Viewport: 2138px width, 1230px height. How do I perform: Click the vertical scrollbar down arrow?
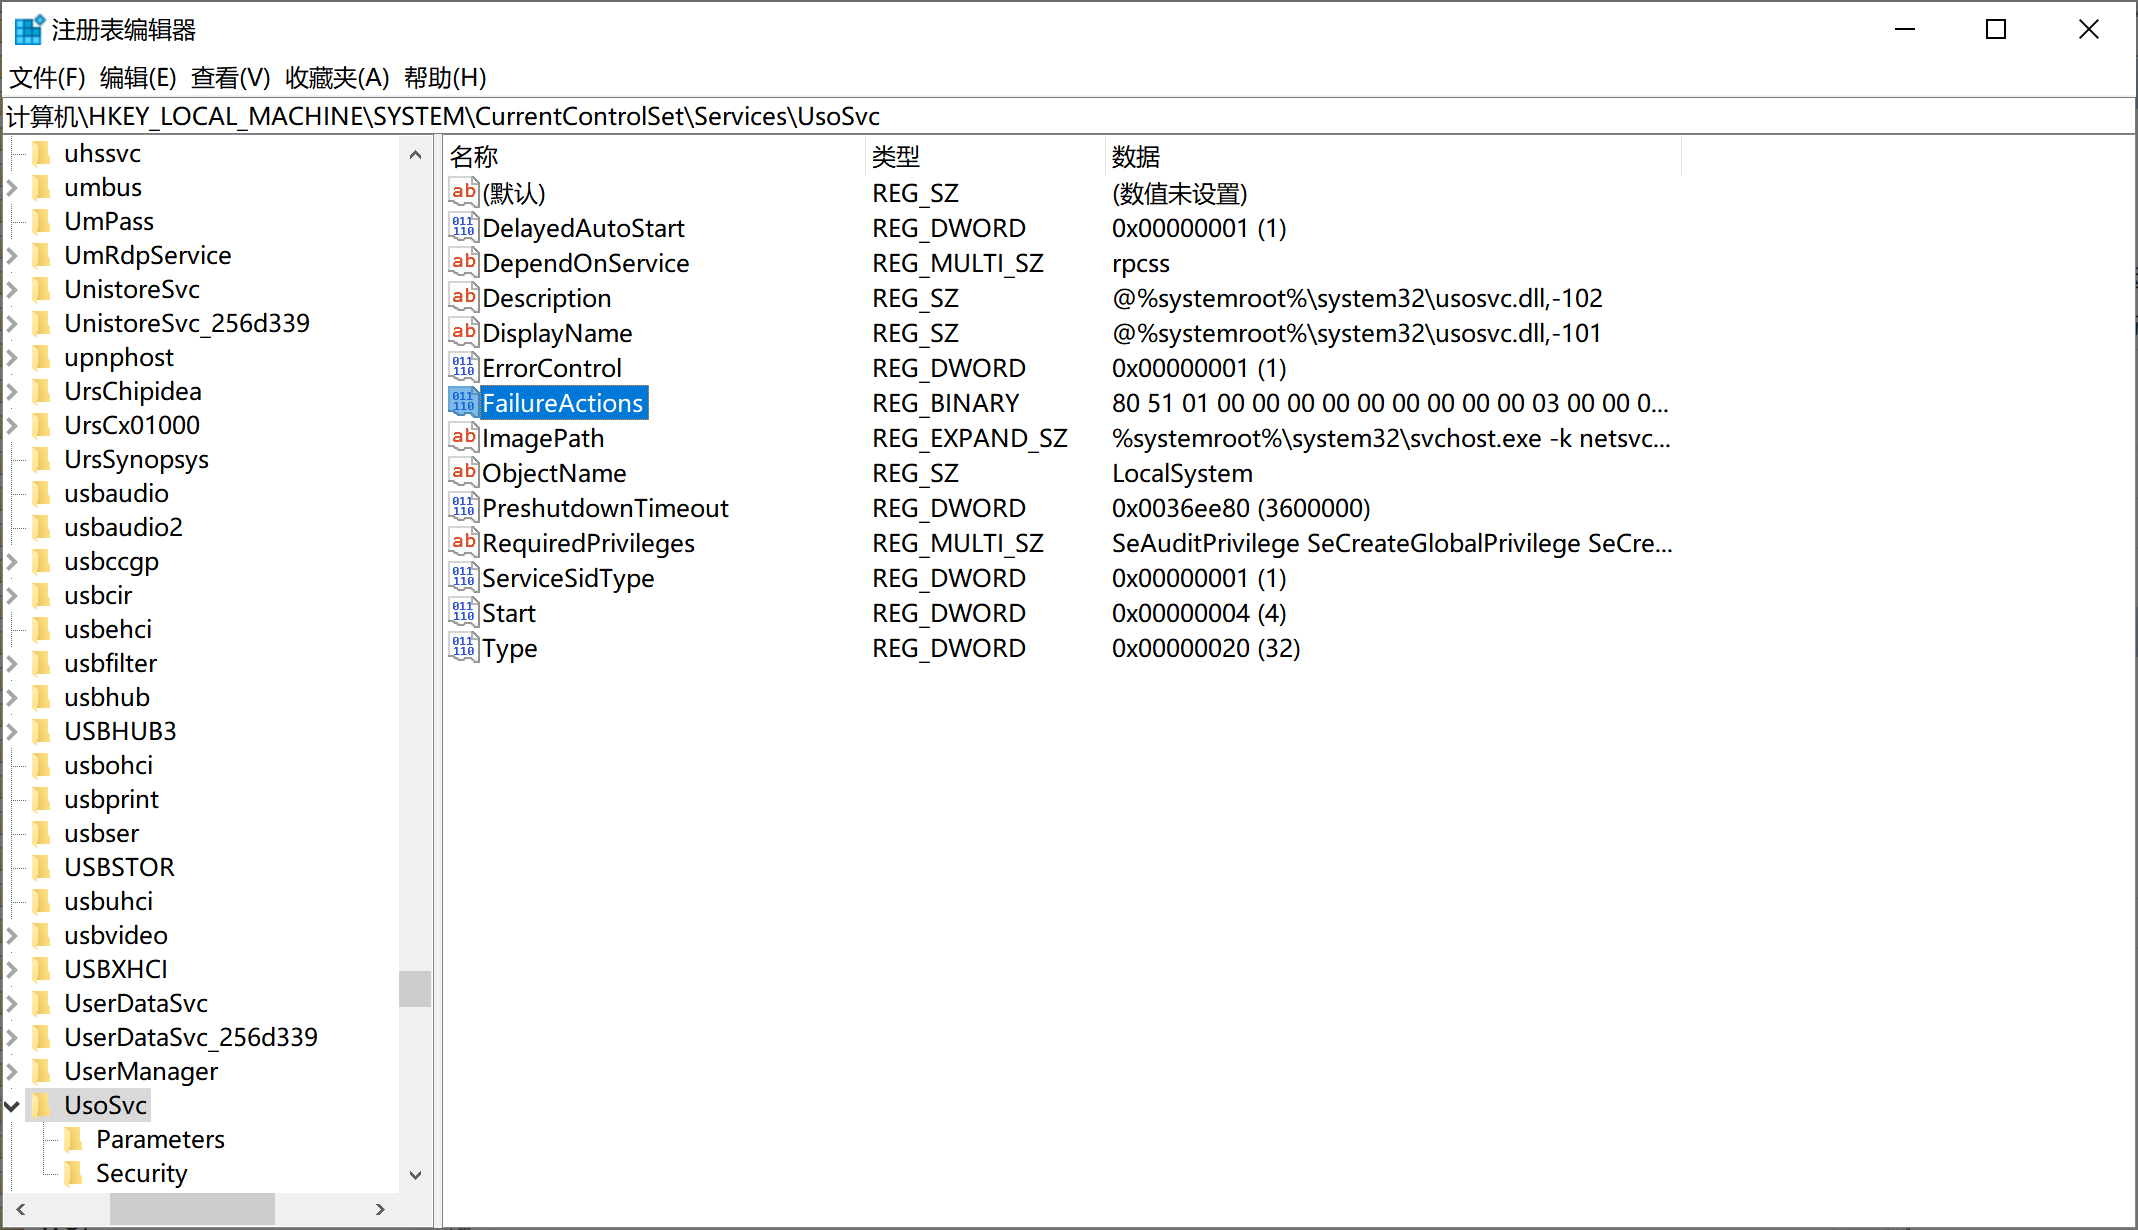click(x=416, y=1174)
